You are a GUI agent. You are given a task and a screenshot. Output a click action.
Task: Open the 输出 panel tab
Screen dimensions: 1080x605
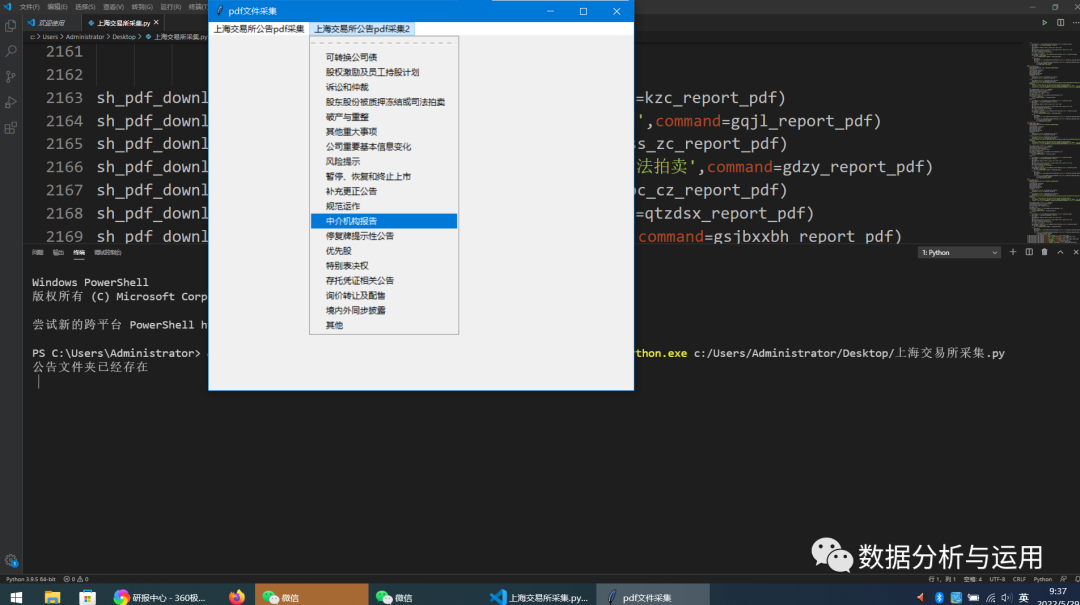click(x=58, y=253)
